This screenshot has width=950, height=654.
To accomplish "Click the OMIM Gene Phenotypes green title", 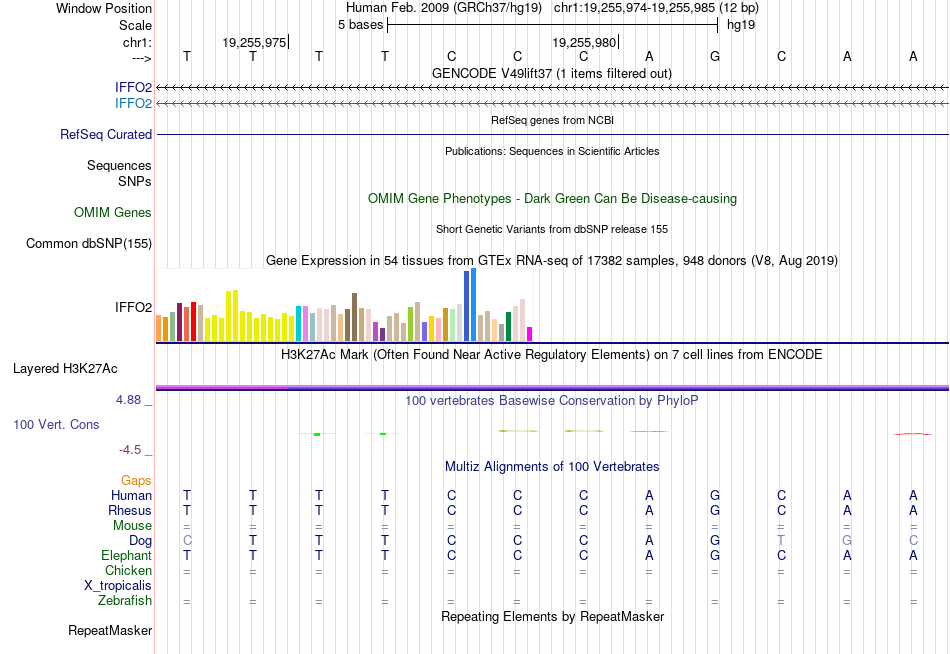I will [553, 199].
